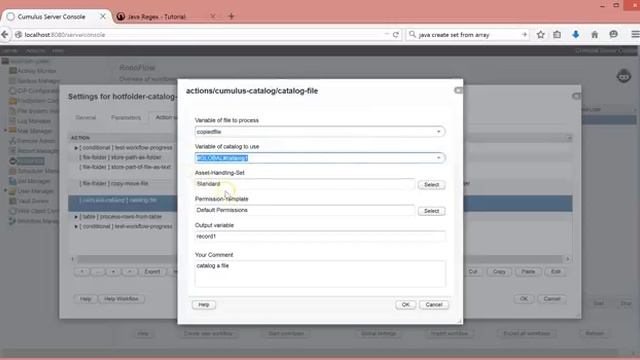640x360 pixels.
Task: Click the bookmark star icon
Action: tap(541, 35)
